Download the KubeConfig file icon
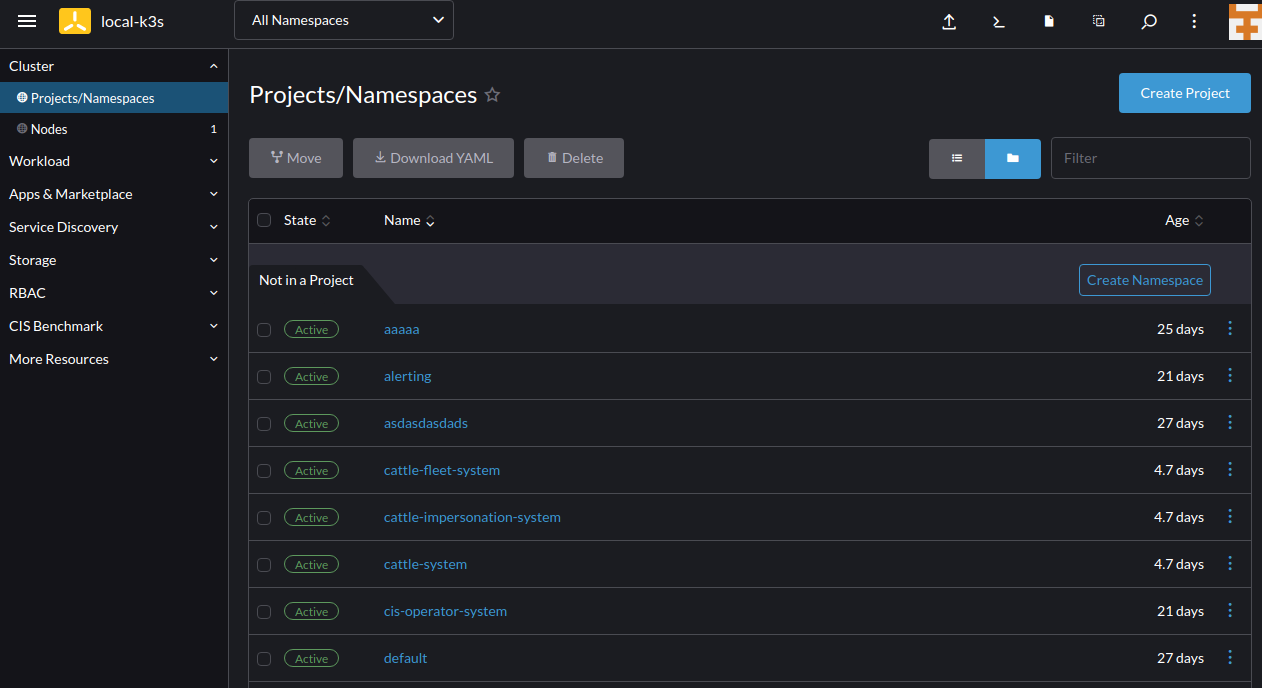The image size is (1262, 688). 1048,21
